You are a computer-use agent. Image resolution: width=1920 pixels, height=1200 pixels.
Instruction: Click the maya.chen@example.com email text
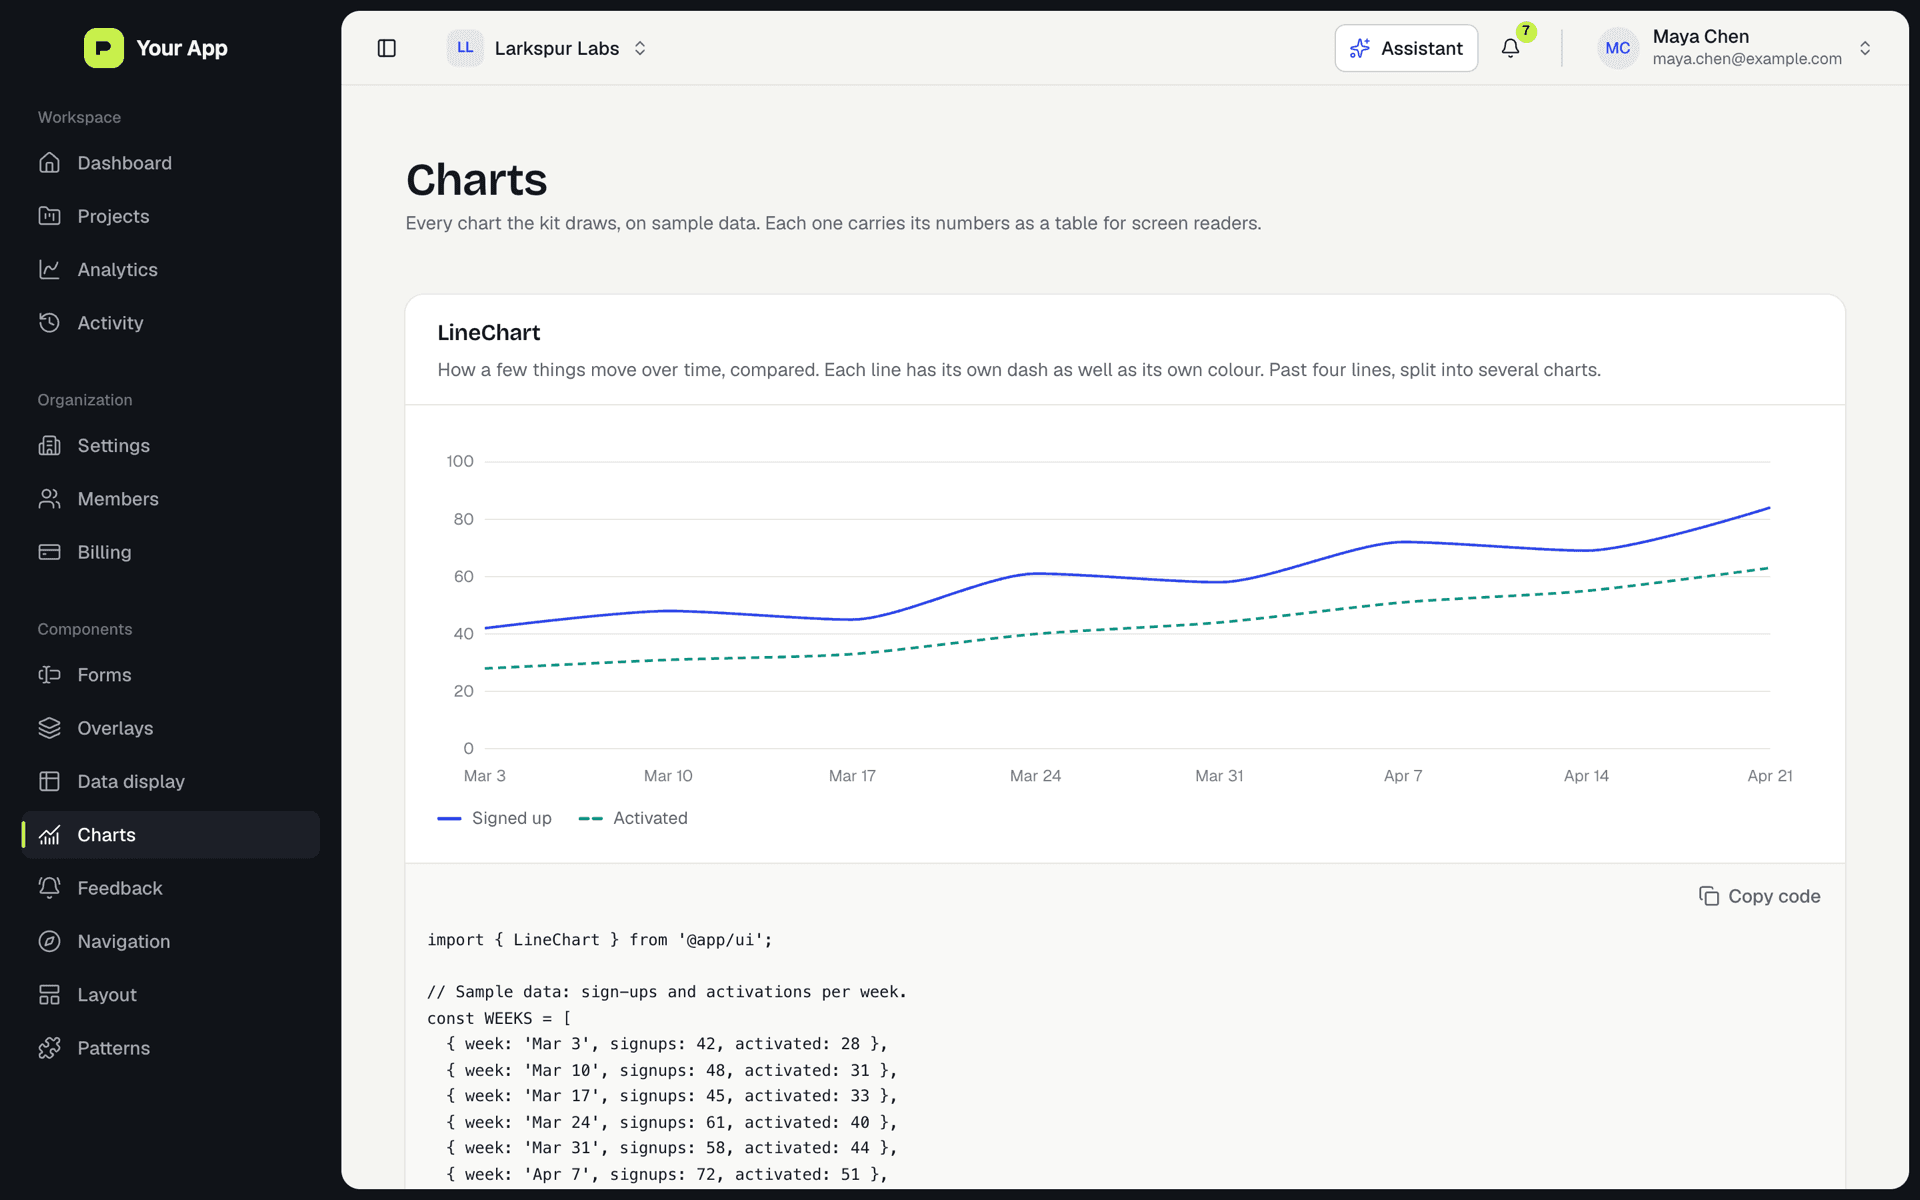click(1746, 59)
